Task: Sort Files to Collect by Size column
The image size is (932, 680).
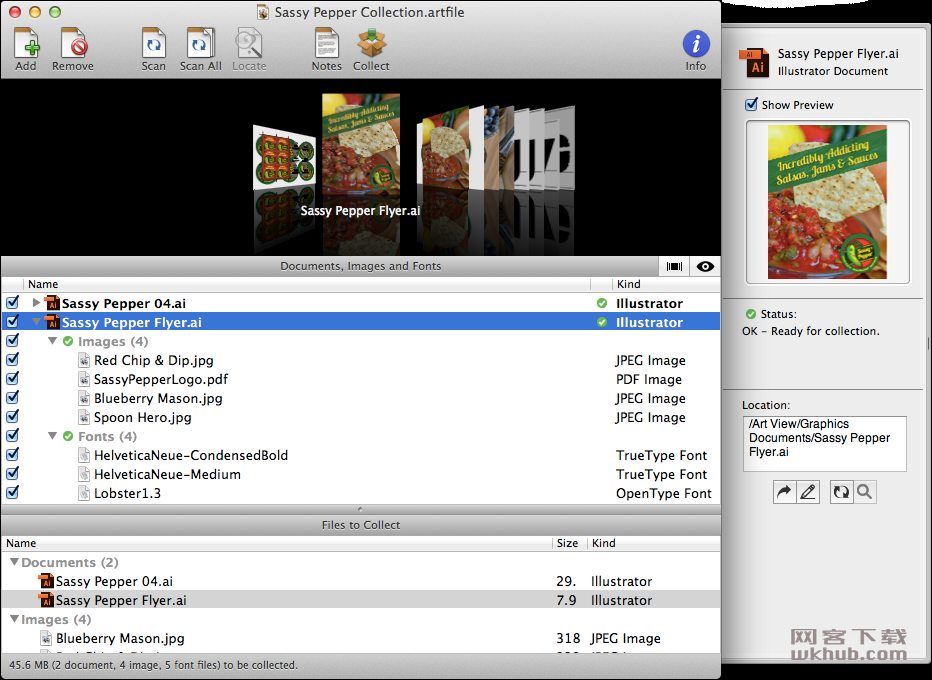Action: pyautogui.click(x=569, y=543)
